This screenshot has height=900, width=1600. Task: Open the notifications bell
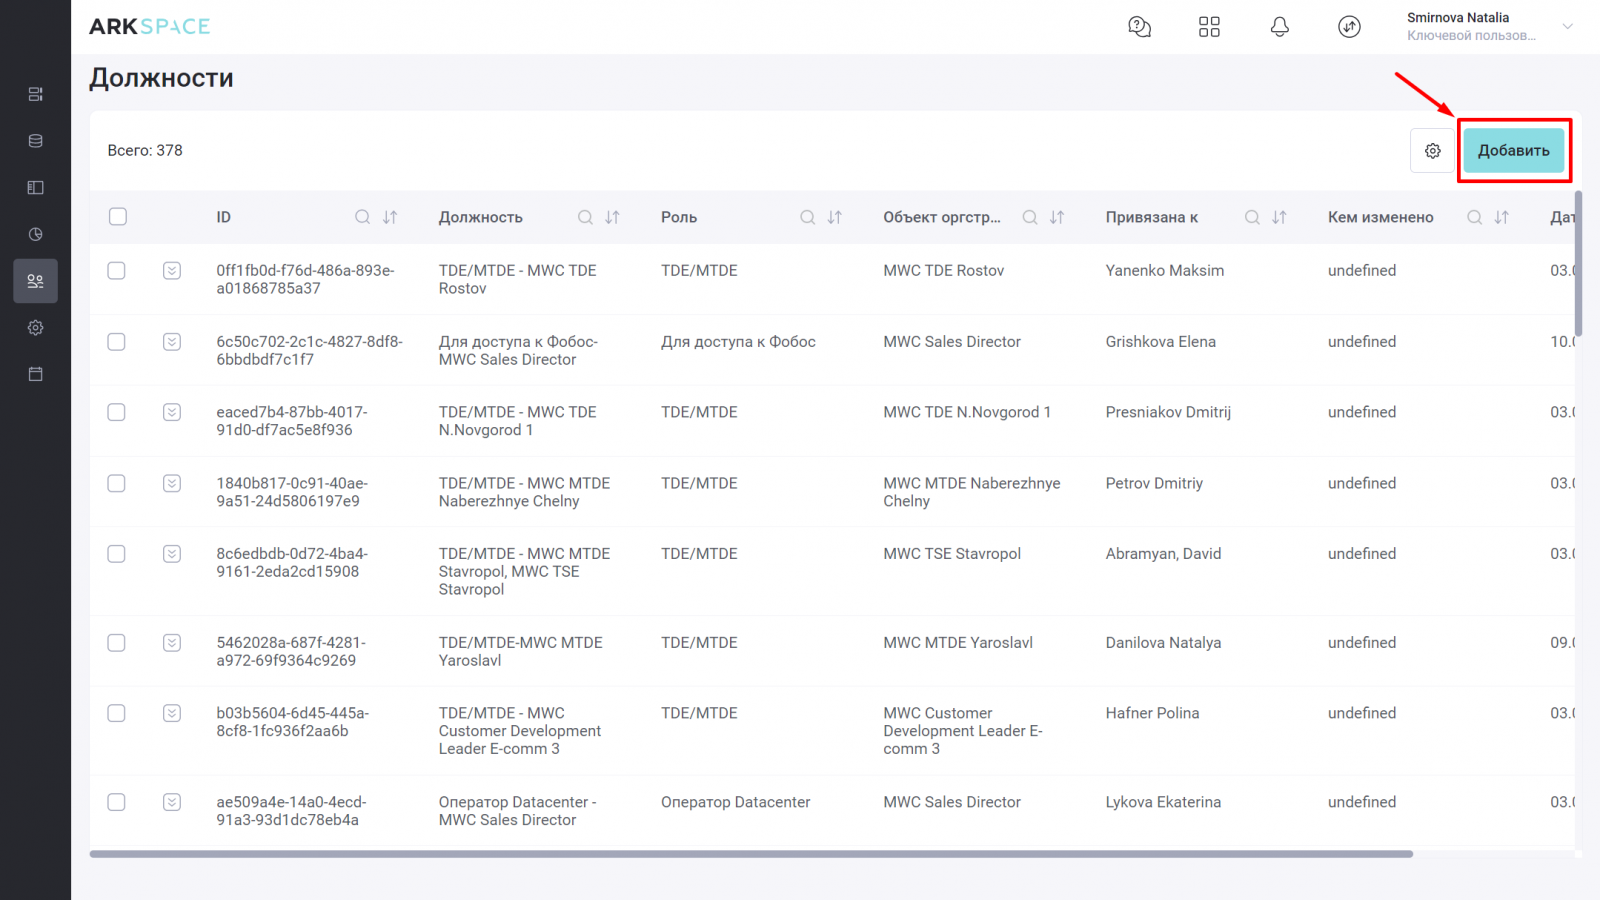coord(1279,27)
